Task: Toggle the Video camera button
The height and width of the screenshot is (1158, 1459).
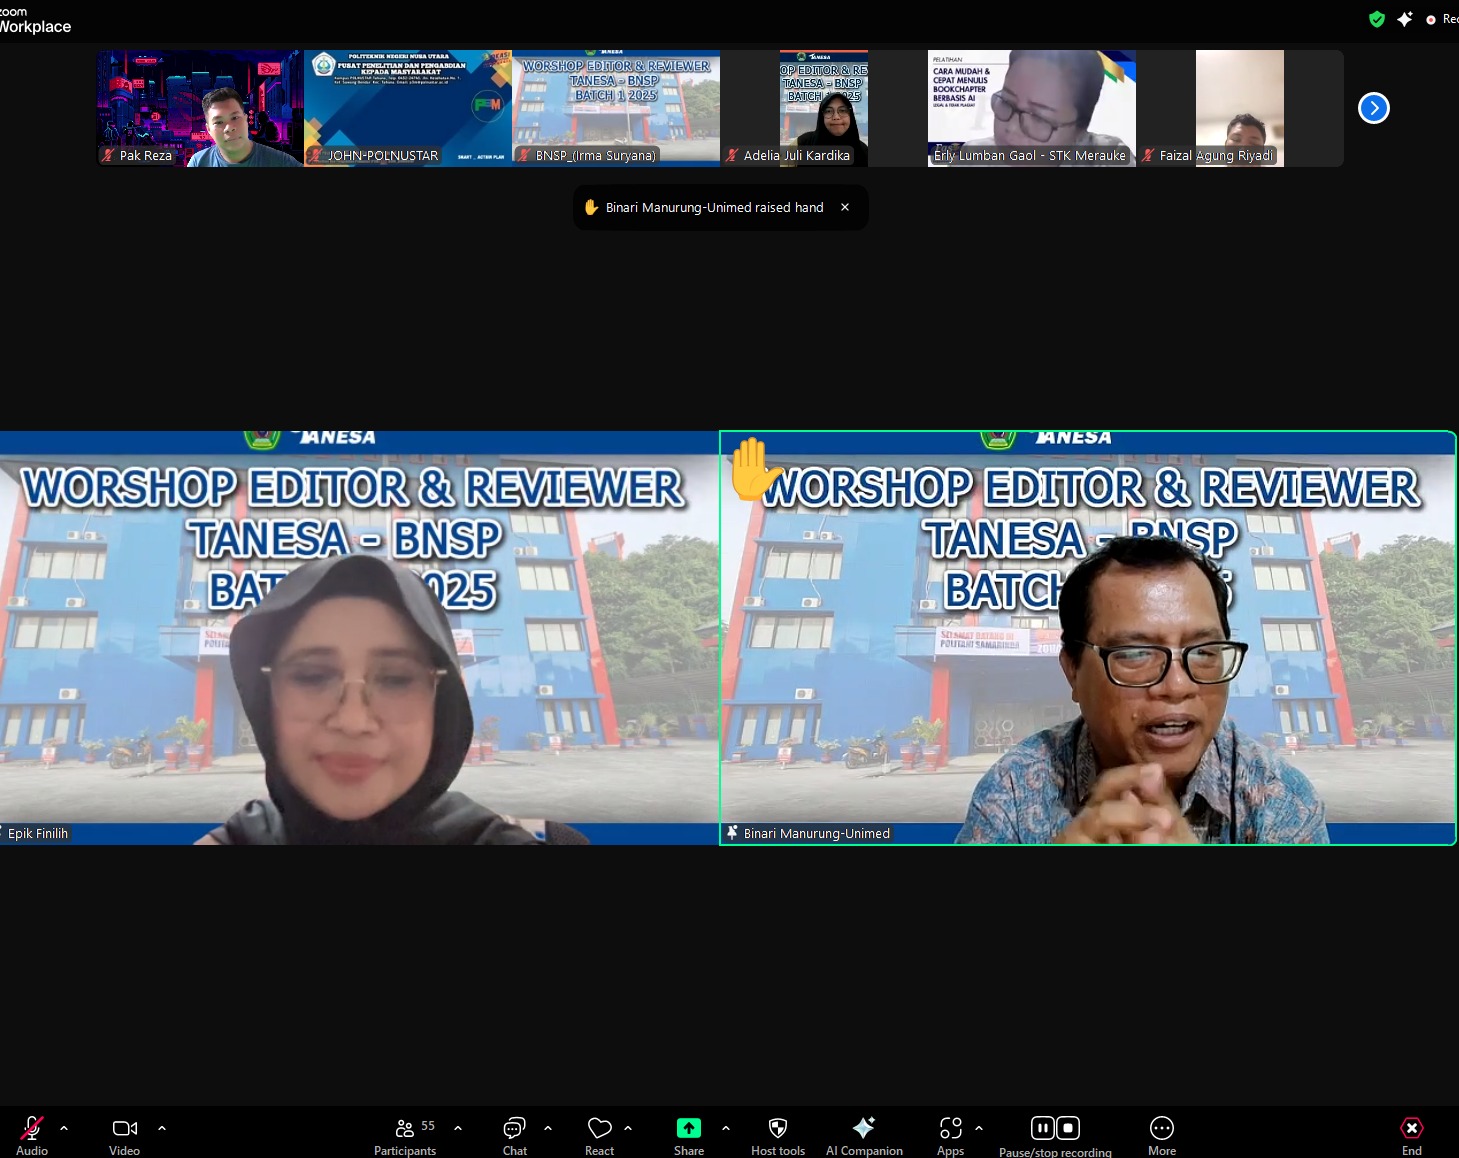Action: (125, 1129)
